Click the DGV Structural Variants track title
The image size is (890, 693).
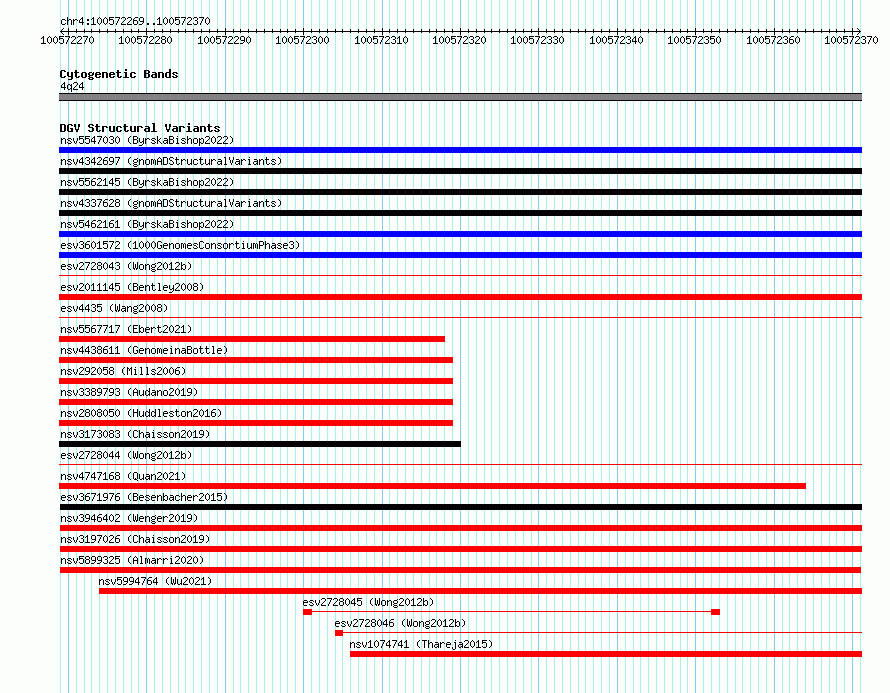pyautogui.click(x=140, y=128)
